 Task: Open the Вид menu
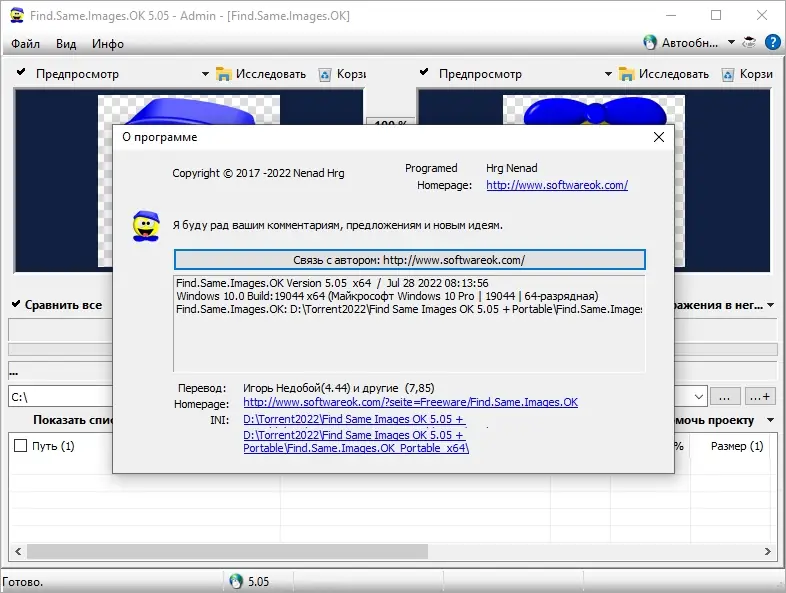pyautogui.click(x=66, y=44)
